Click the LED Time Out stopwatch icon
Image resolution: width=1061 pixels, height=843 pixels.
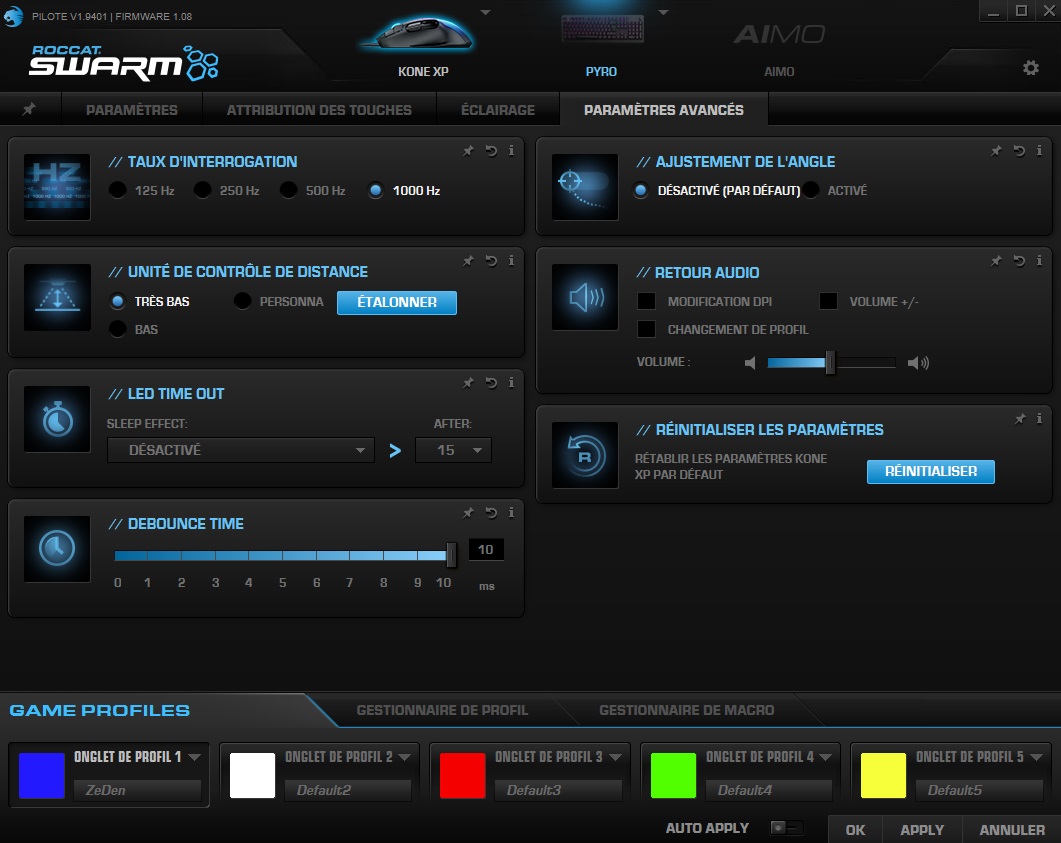(x=56, y=419)
